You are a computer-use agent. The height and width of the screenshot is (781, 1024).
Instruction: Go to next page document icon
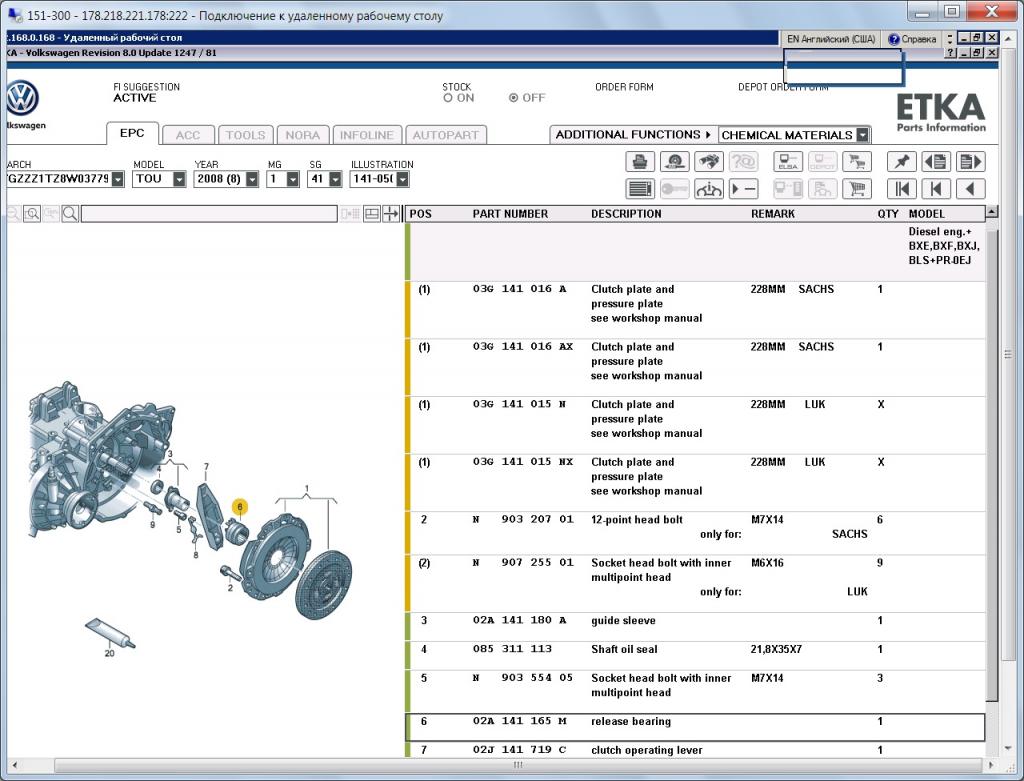(971, 161)
